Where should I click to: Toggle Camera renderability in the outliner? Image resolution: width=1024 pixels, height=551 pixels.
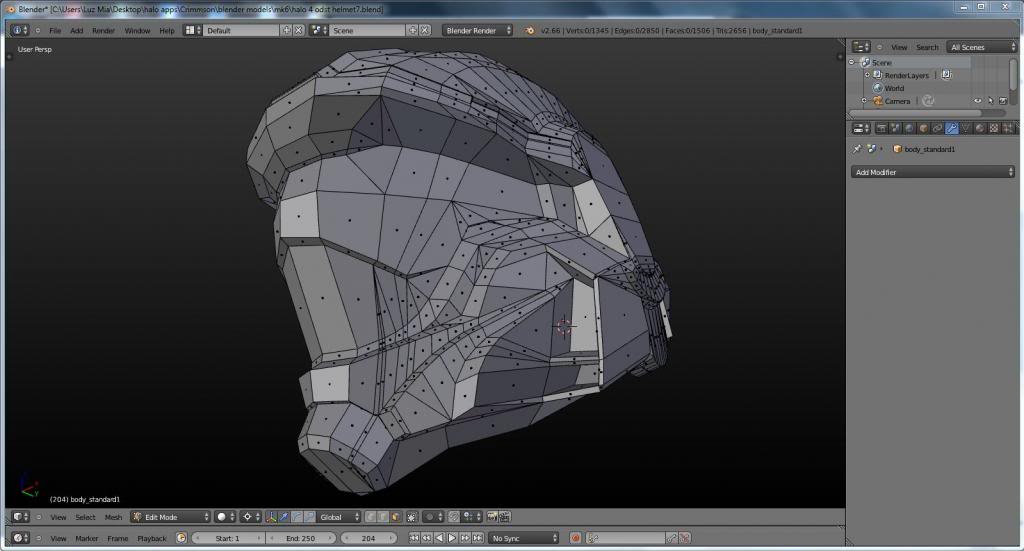(x=1002, y=101)
